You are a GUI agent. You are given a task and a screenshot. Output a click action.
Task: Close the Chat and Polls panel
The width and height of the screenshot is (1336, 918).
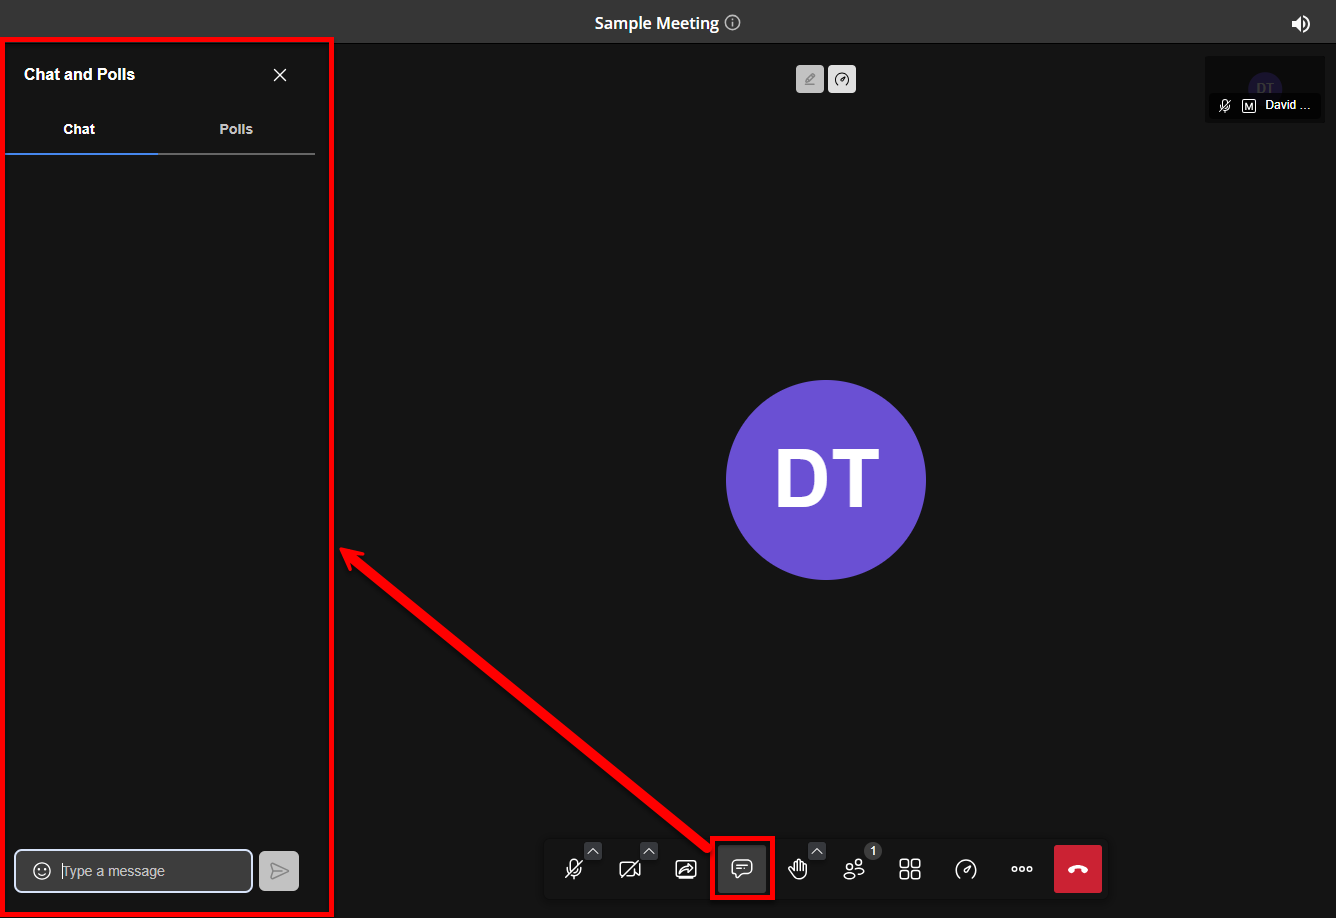pos(280,75)
